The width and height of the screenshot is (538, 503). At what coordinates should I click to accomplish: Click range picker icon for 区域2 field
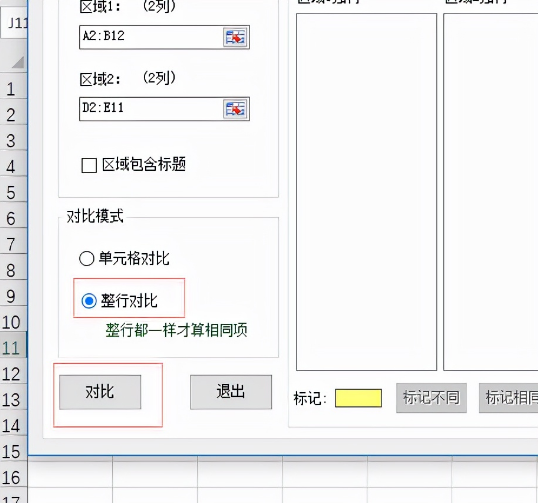pos(235,109)
